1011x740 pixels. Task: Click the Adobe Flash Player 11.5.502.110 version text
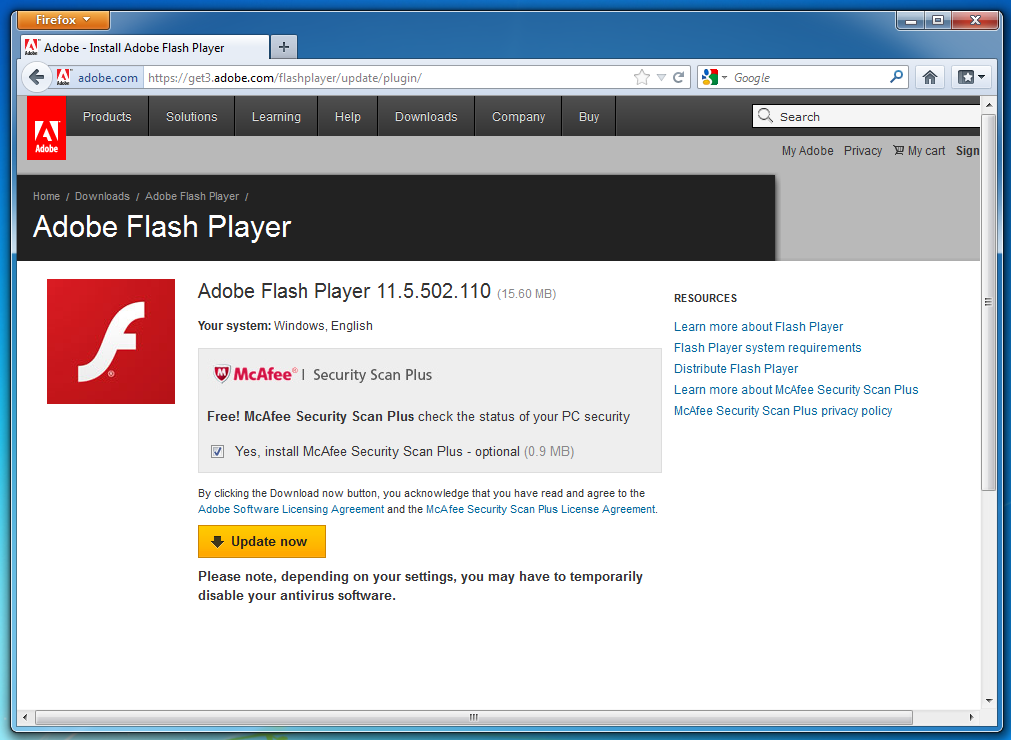pyautogui.click(x=344, y=291)
